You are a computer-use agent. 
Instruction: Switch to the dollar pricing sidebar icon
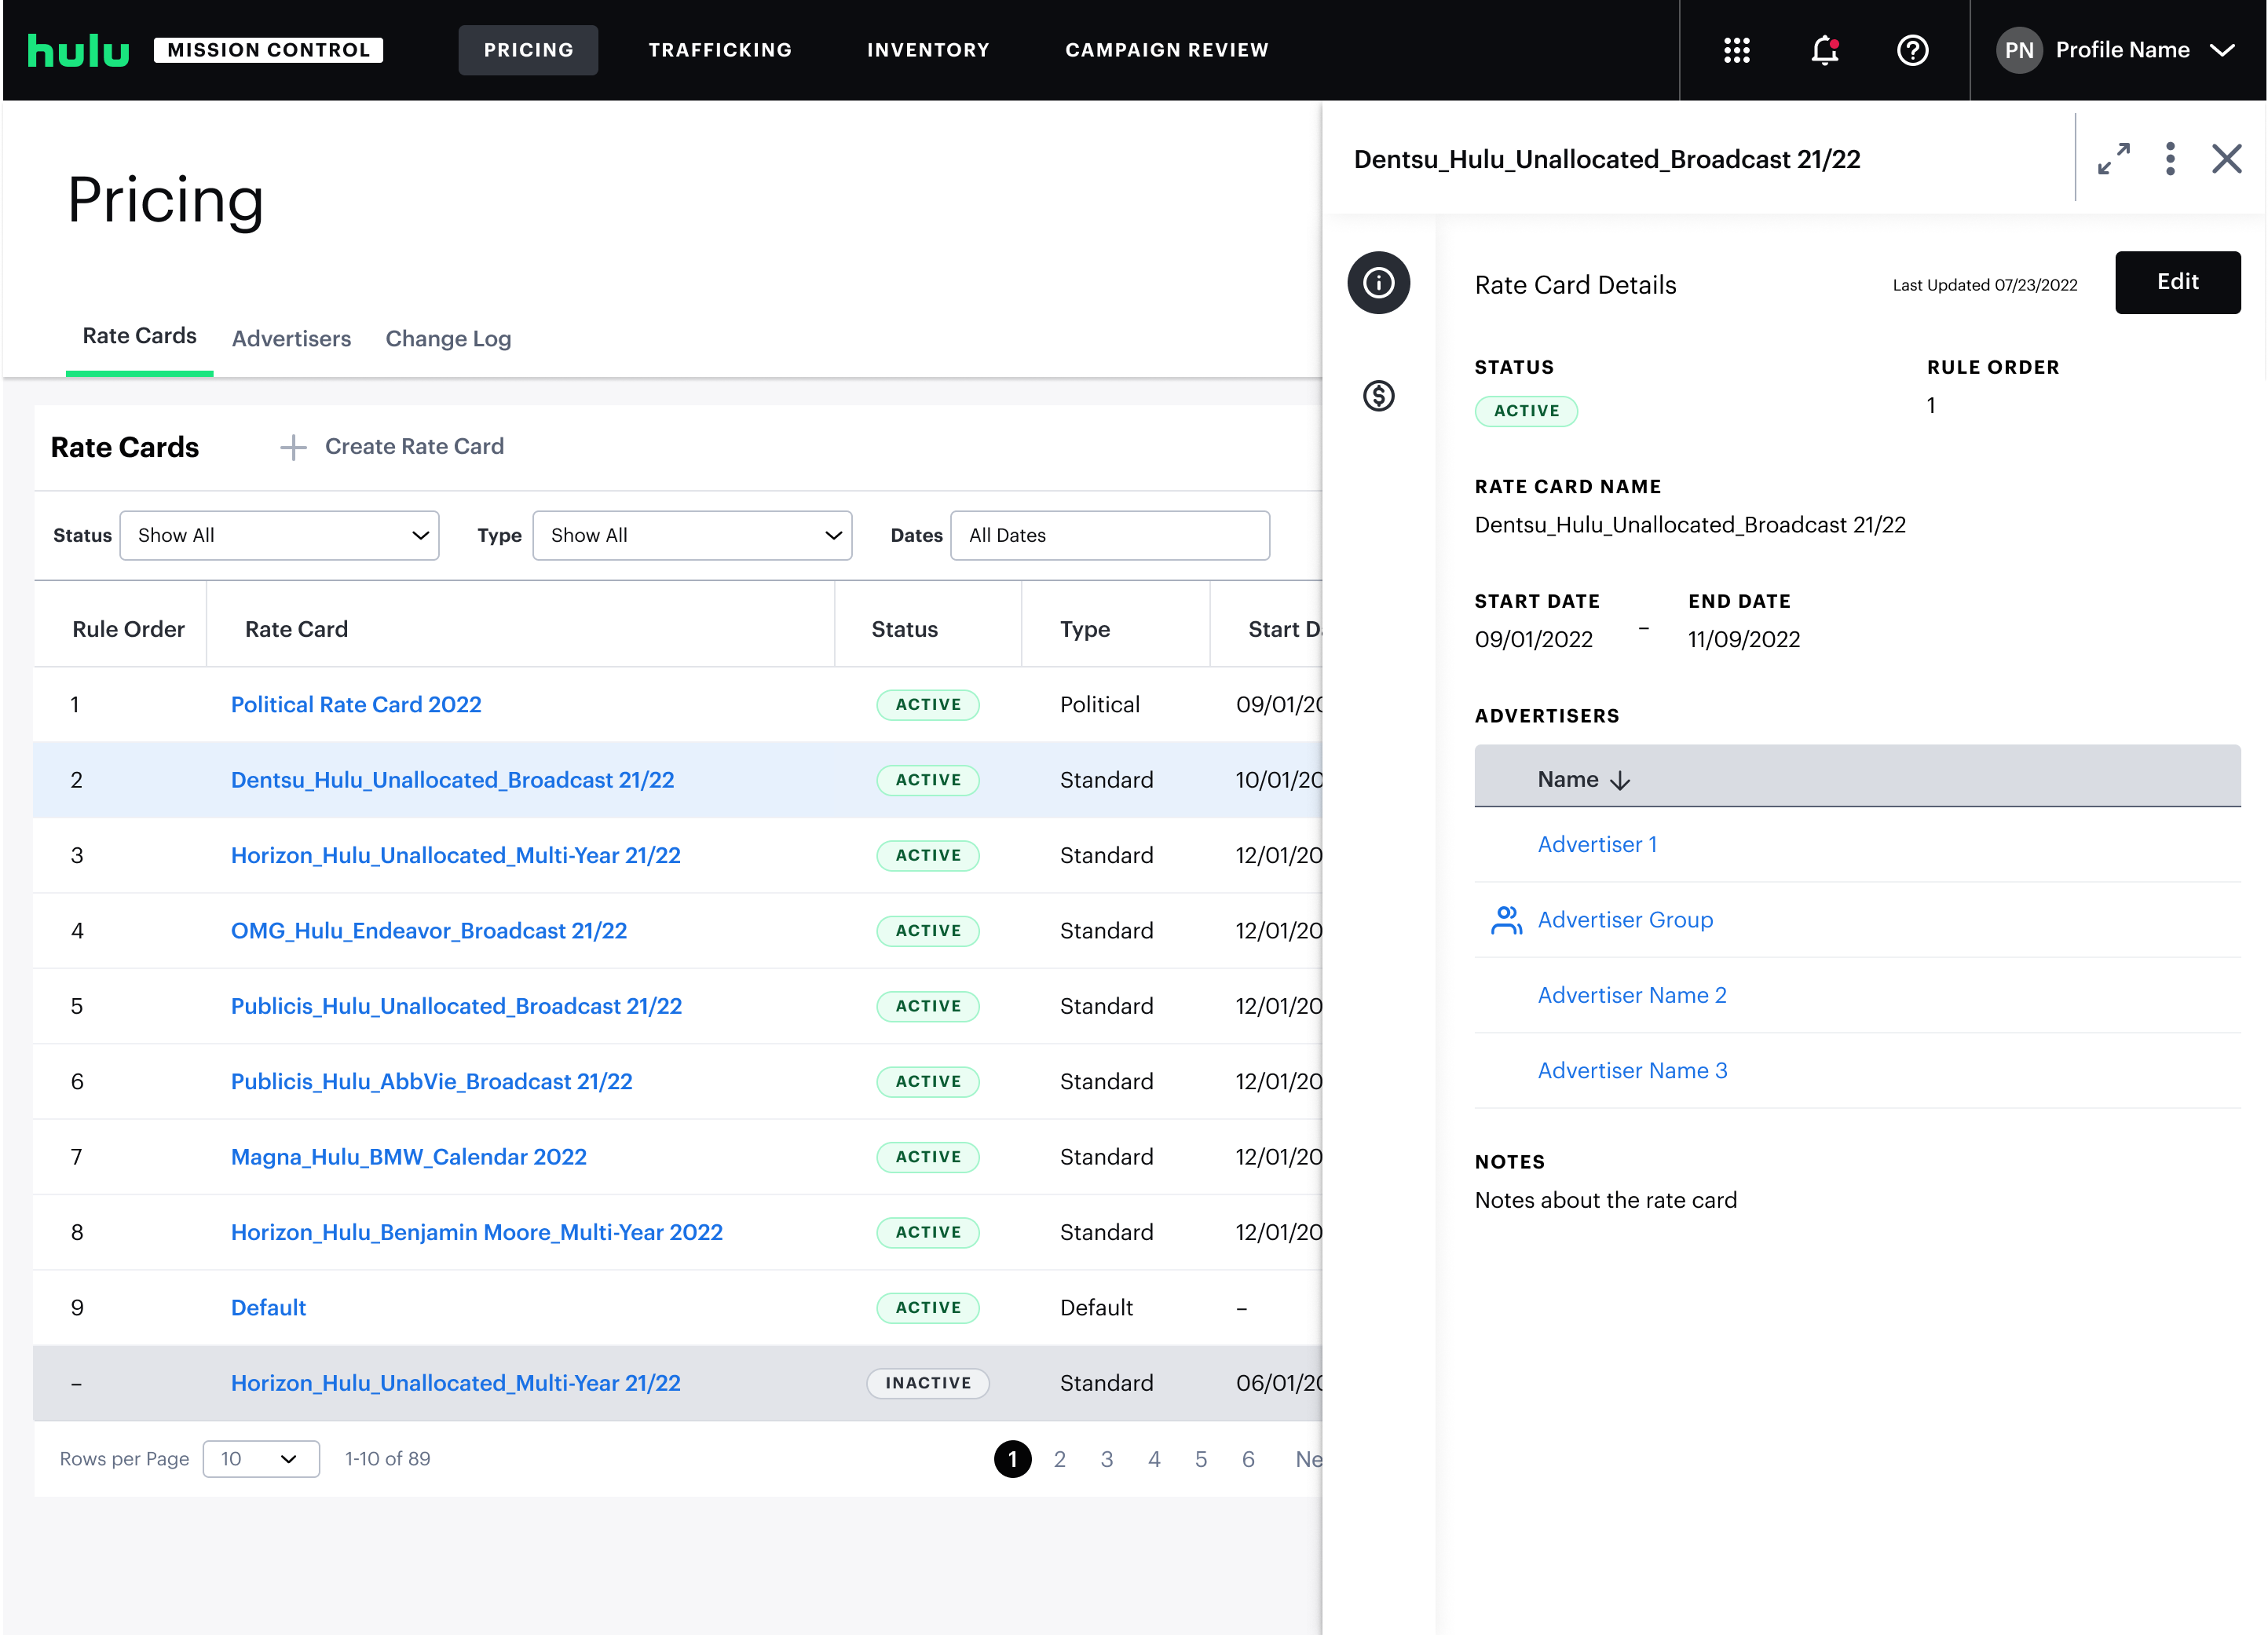1378,396
